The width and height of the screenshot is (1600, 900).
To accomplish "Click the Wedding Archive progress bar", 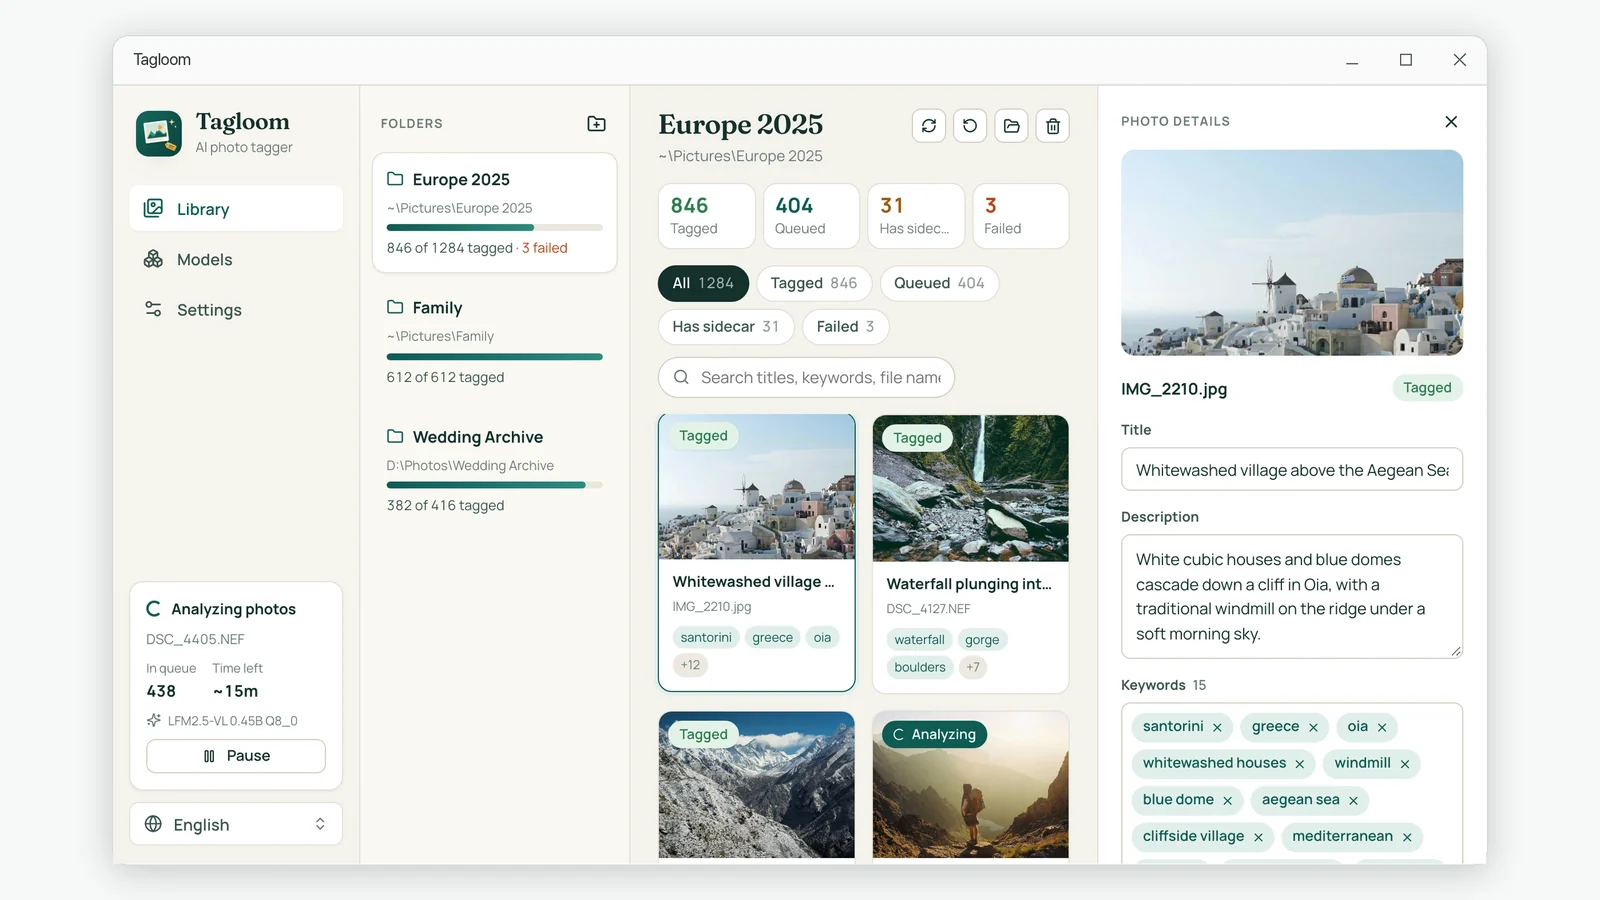I will 495,485.
